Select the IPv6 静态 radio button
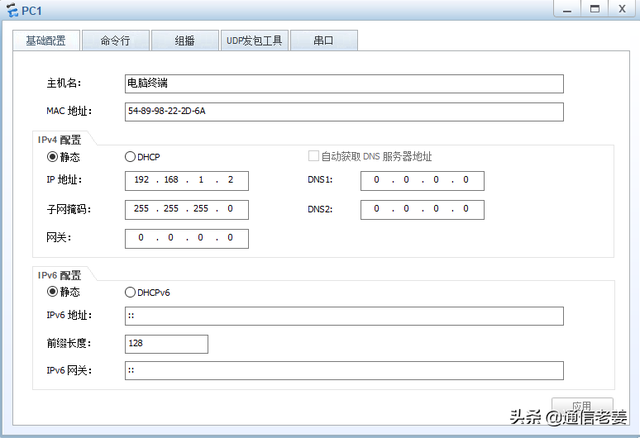 pyautogui.click(x=52, y=291)
